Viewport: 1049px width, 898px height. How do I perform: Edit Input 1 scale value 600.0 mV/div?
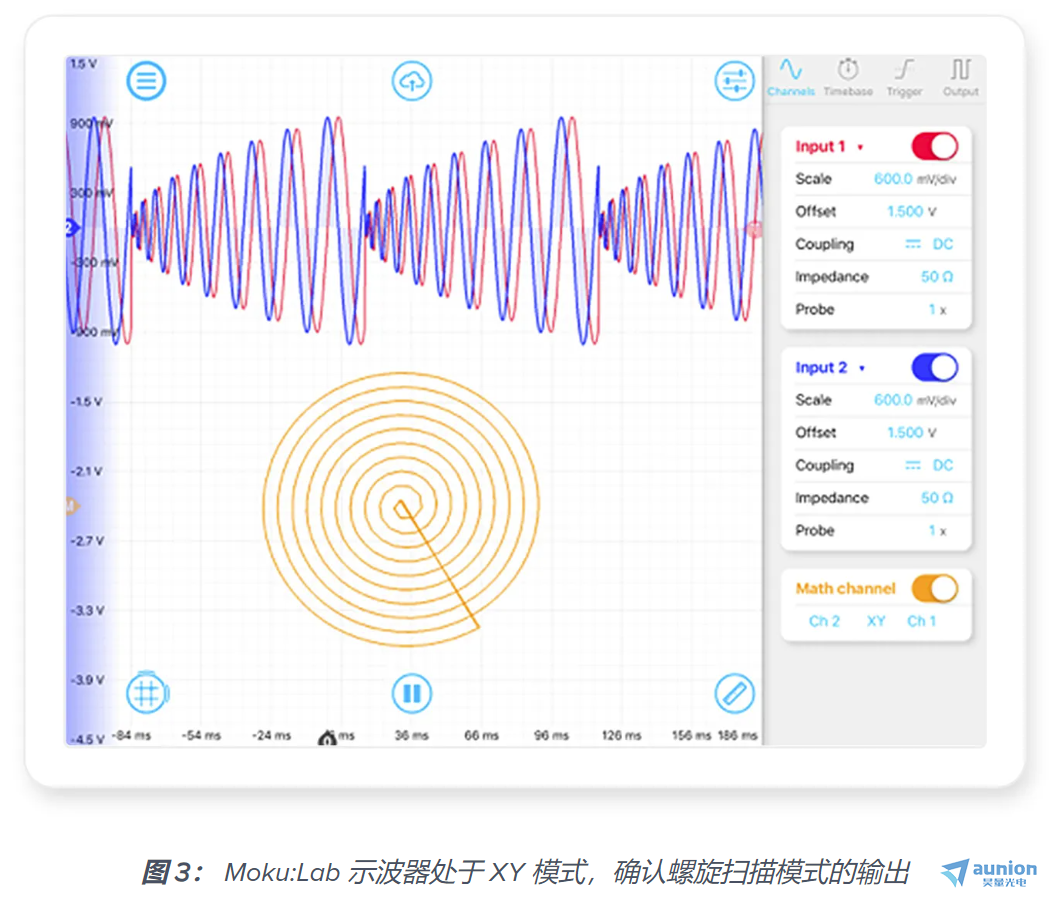tap(915, 179)
